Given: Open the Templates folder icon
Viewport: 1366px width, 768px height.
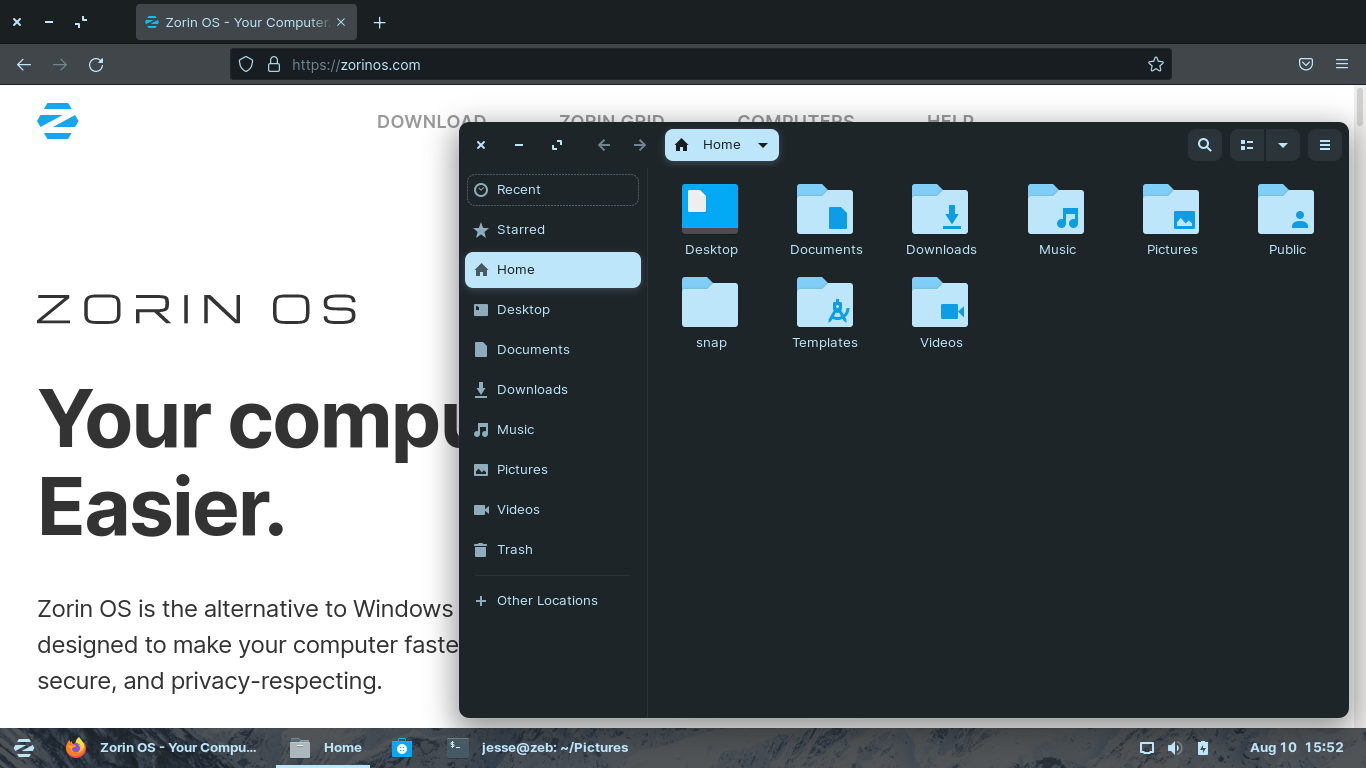Looking at the screenshot, I should [825, 302].
